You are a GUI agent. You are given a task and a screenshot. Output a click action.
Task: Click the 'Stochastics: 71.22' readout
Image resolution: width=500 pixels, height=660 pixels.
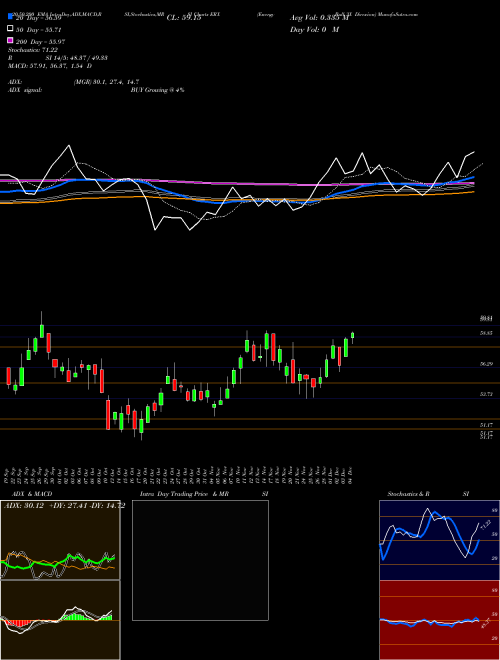(33, 50)
